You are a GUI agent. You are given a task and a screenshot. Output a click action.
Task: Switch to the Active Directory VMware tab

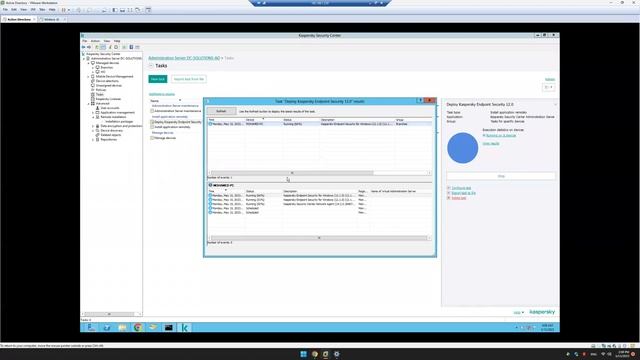pos(19,19)
